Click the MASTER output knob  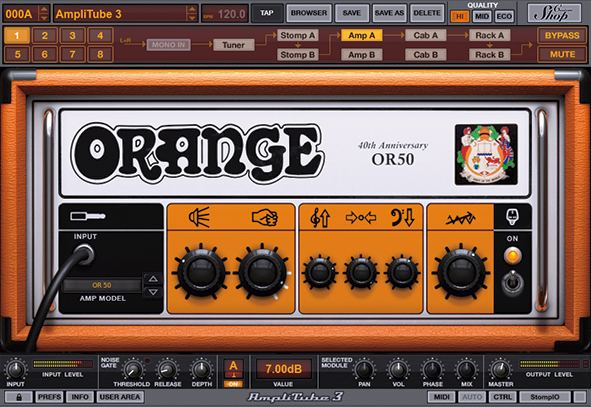coord(500,369)
